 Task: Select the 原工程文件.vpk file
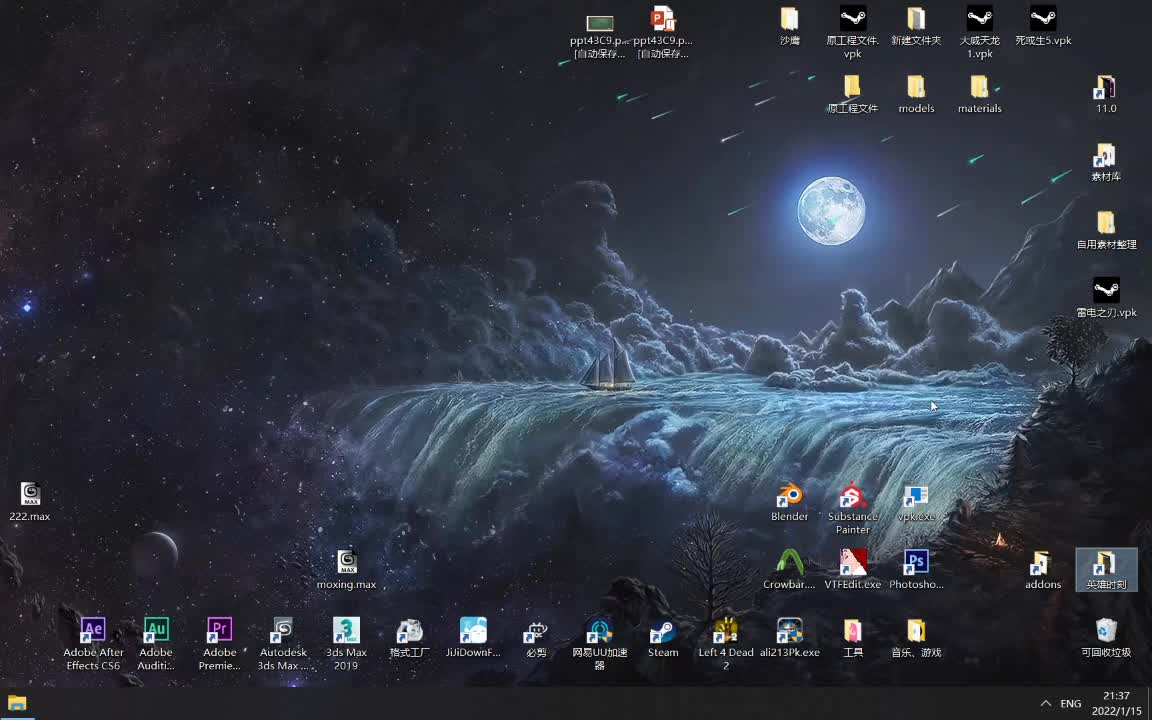(853, 33)
